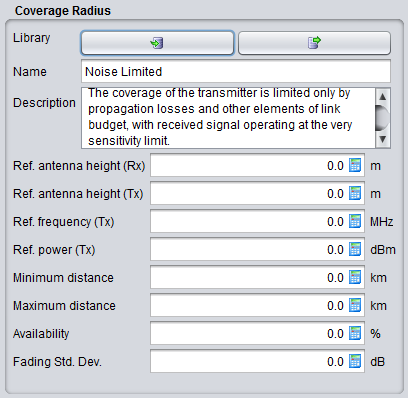This screenshot has width=408, height=398.
Task: Click the Fading Std. Dev. value field
Action: coord(257,361)
